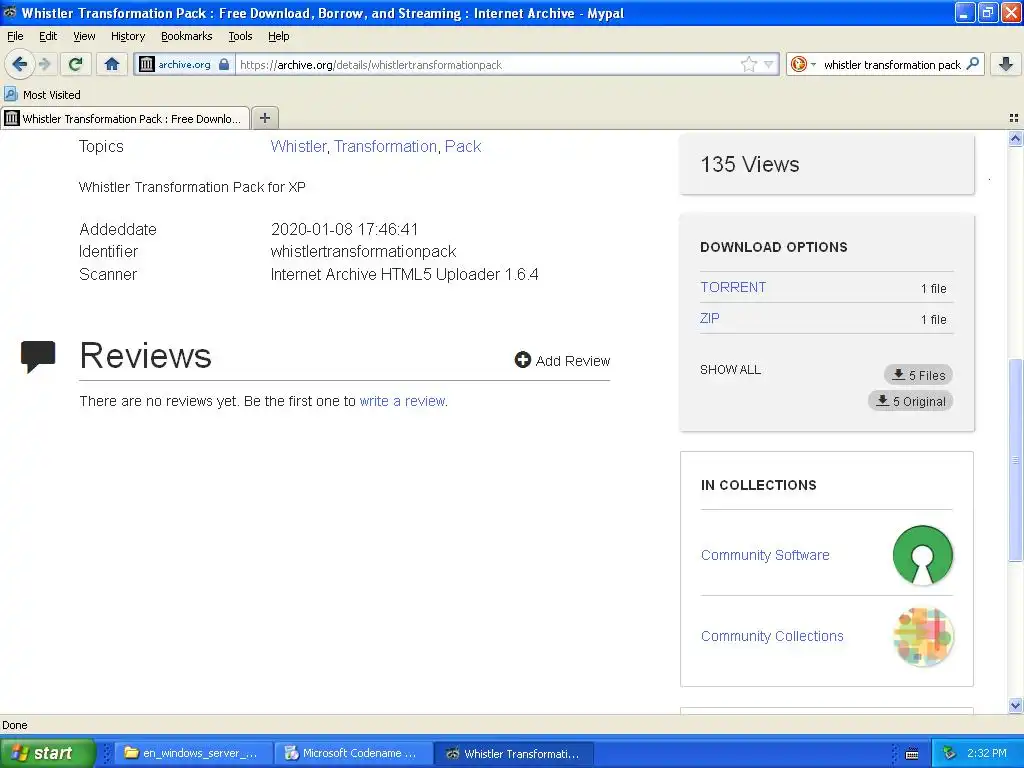
Task: Switch to Whistler Transformati... taskbar button
Action: 513,753
